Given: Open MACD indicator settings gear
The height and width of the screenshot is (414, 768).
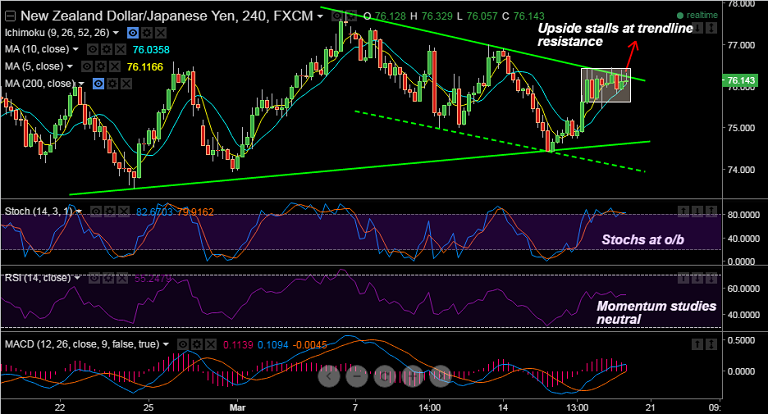Looking at the screenshot, I should (196, 344).
